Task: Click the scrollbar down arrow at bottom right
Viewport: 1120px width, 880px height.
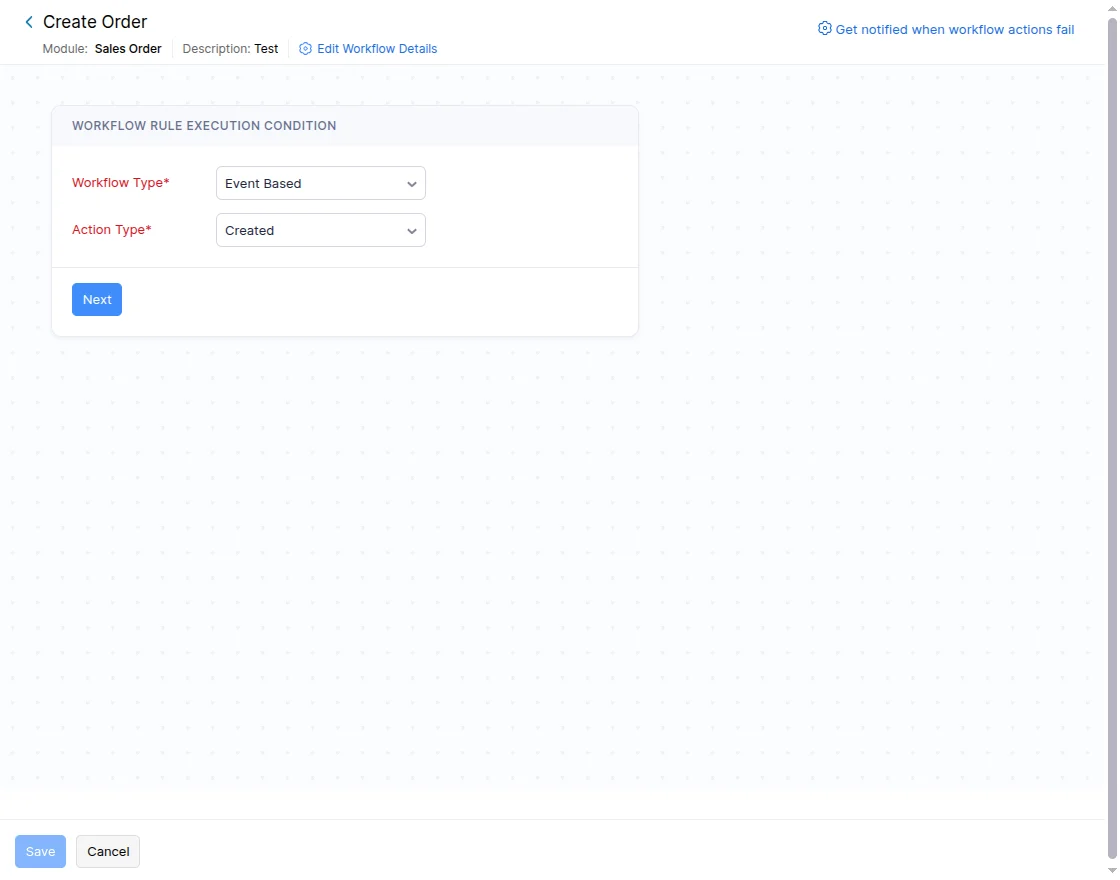Action: [1112, 873]
